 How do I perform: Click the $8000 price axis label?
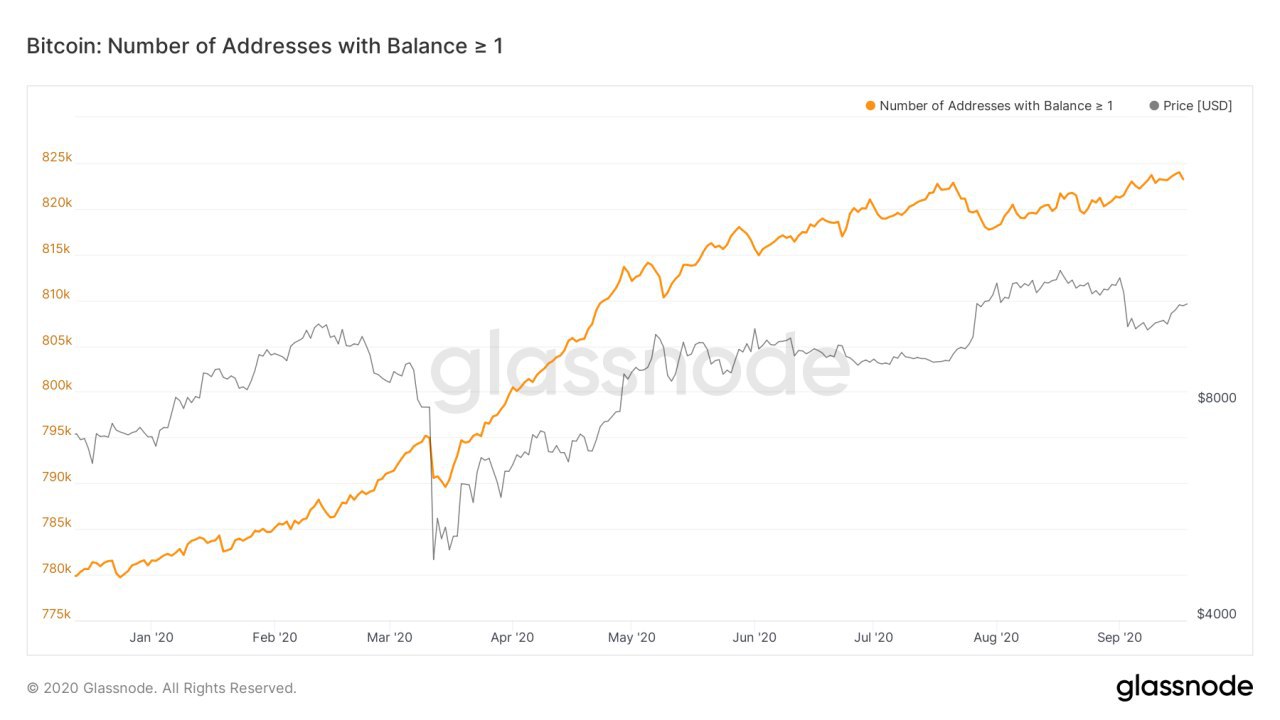click(x=1216, y=398)
